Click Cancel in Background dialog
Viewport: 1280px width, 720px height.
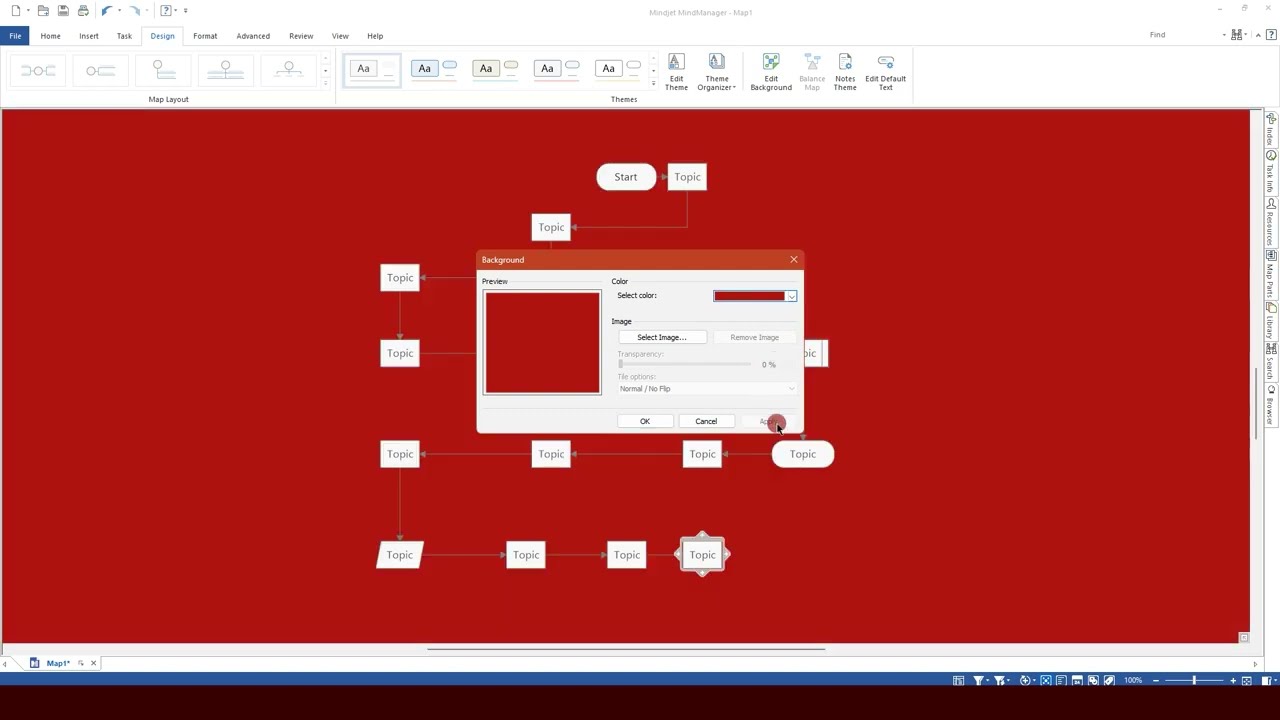tap(706, 421)
